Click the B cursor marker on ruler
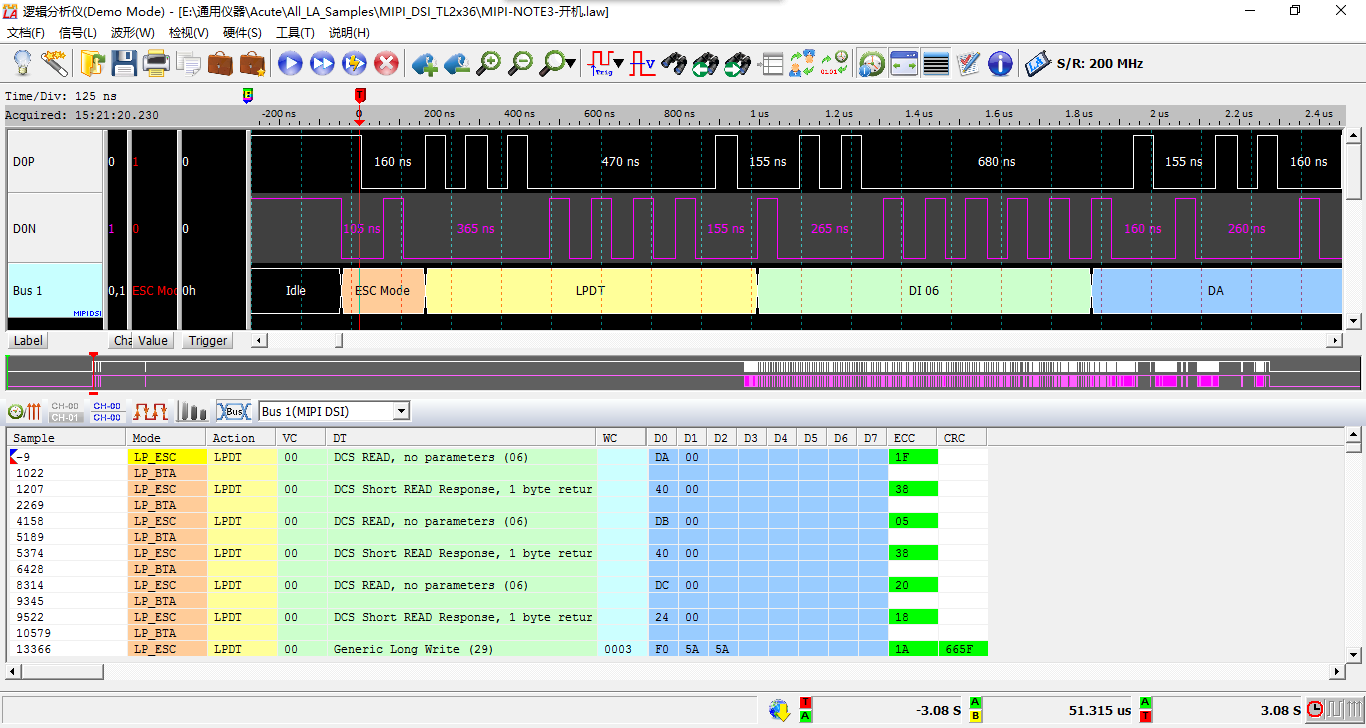The height and width of the screenshot is (728, 1366). pyautogui.click(x=249, y=95)
